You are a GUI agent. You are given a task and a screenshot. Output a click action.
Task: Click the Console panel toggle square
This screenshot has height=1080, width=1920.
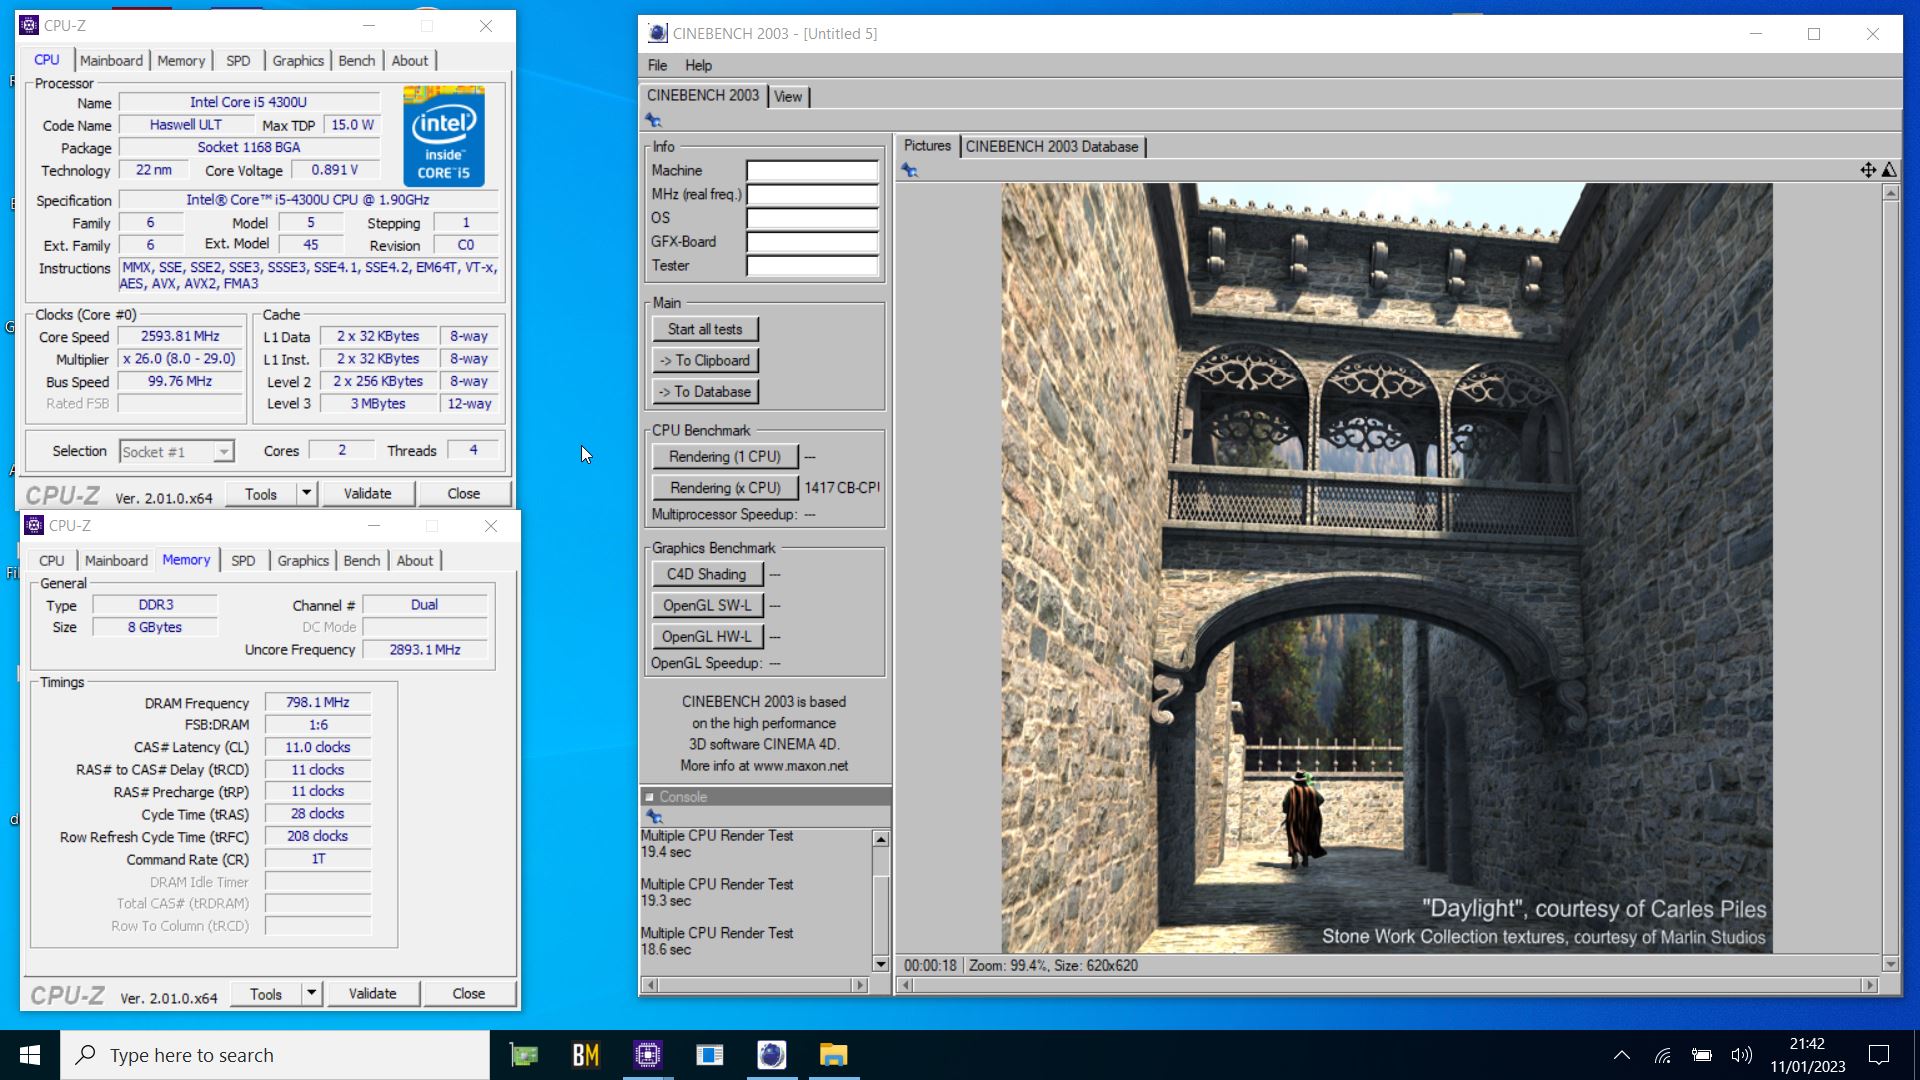(649, 797)
